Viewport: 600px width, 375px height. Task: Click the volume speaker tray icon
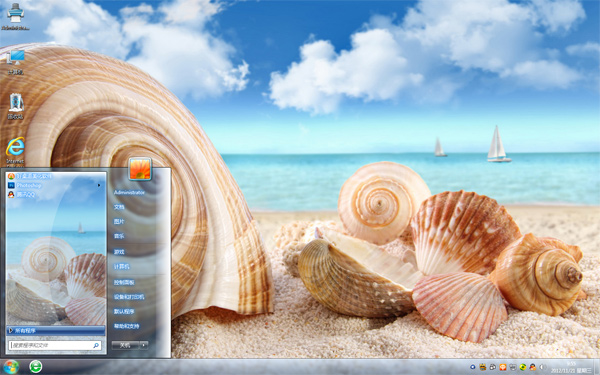click(543, 367)
